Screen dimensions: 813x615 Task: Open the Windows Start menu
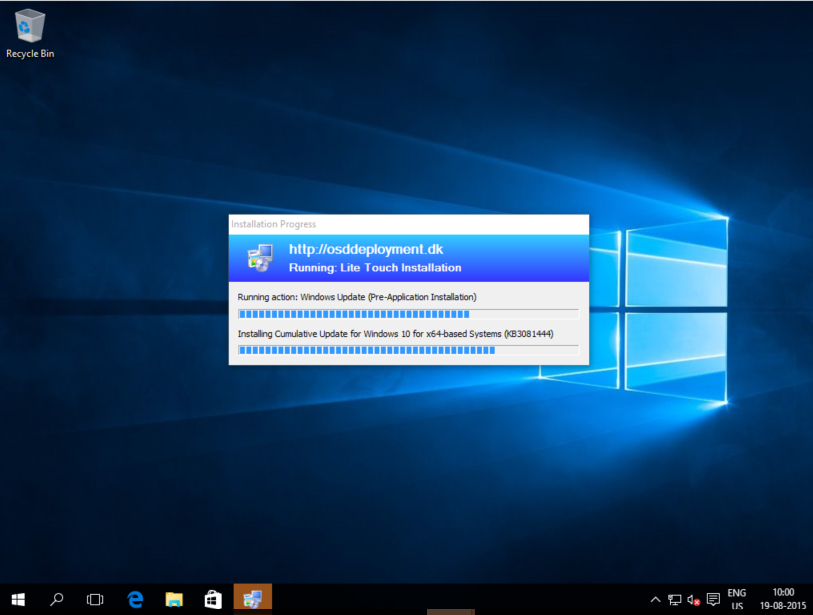18,599
